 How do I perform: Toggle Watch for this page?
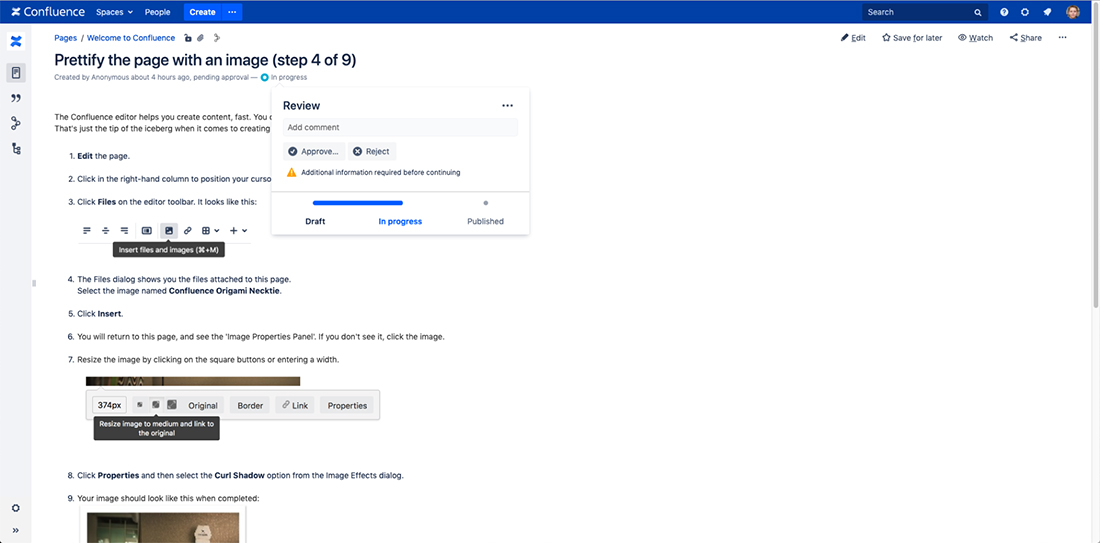coord(975,38)
